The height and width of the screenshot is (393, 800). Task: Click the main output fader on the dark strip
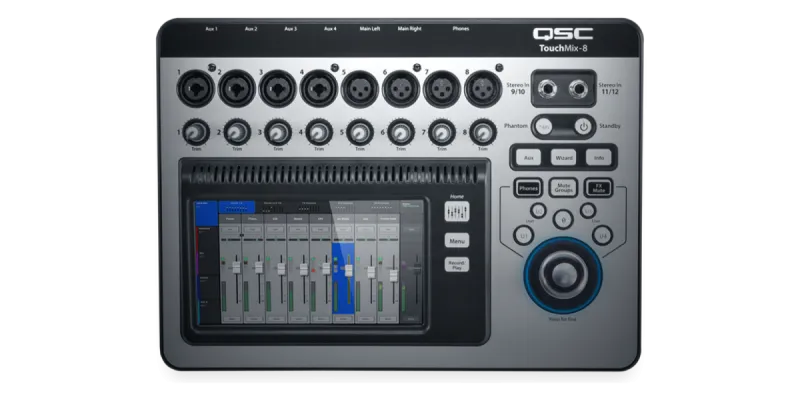point(417,268)
